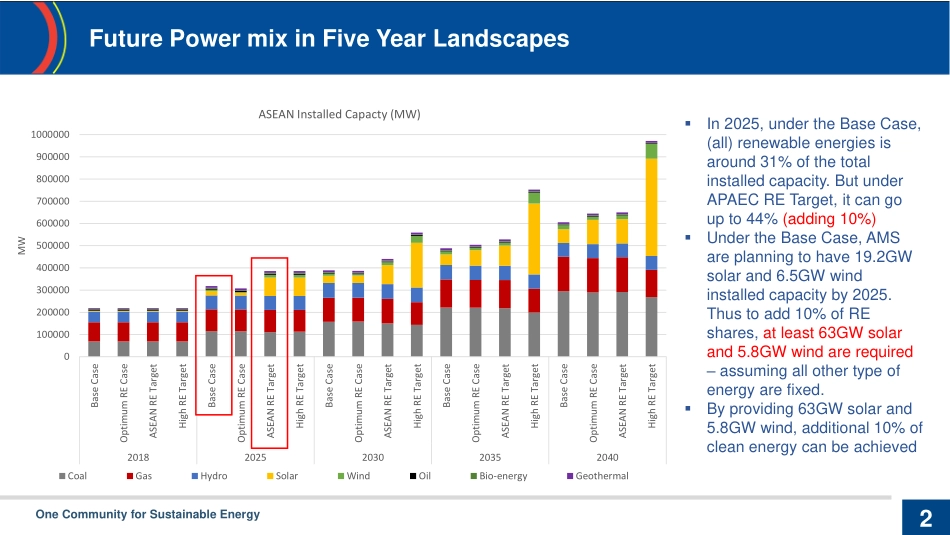Viewport: 950px width, 535px height.
Task: Click the MW vertical axis title
Action: (20, 245)
